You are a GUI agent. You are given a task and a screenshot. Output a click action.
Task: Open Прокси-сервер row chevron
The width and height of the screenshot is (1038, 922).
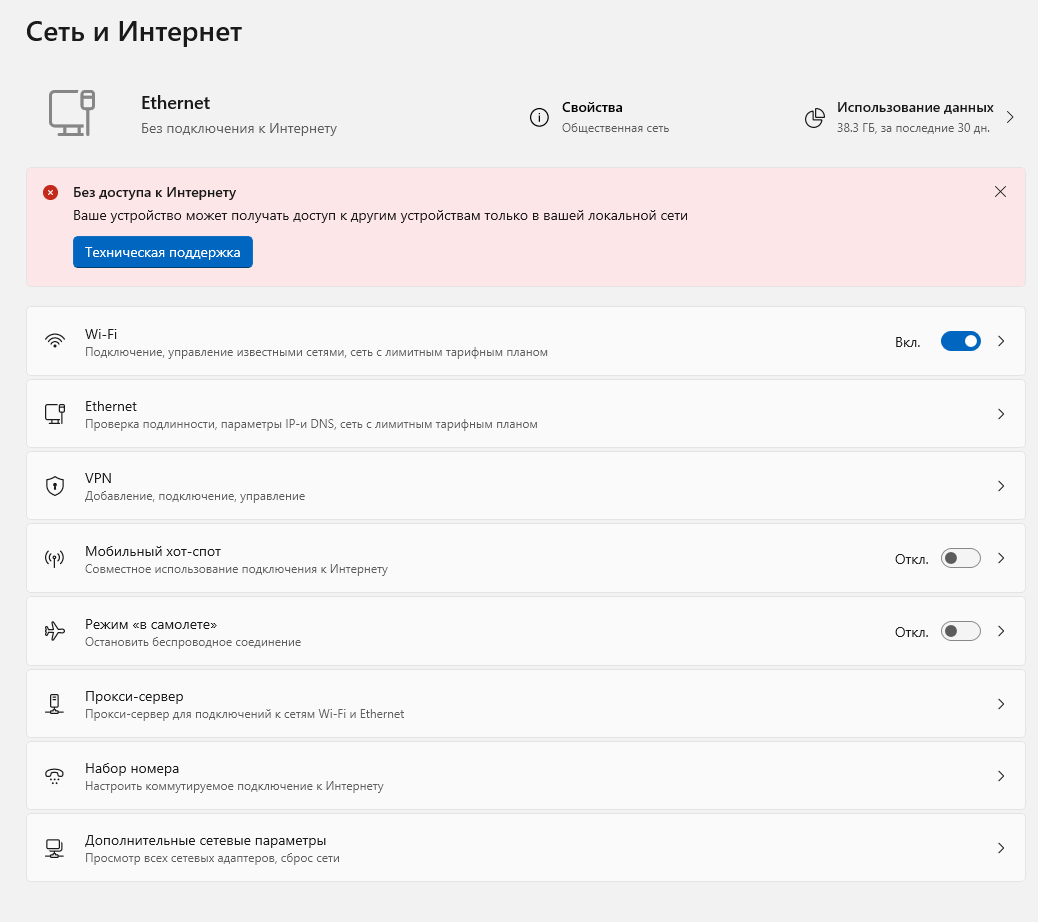point(1001,704)
